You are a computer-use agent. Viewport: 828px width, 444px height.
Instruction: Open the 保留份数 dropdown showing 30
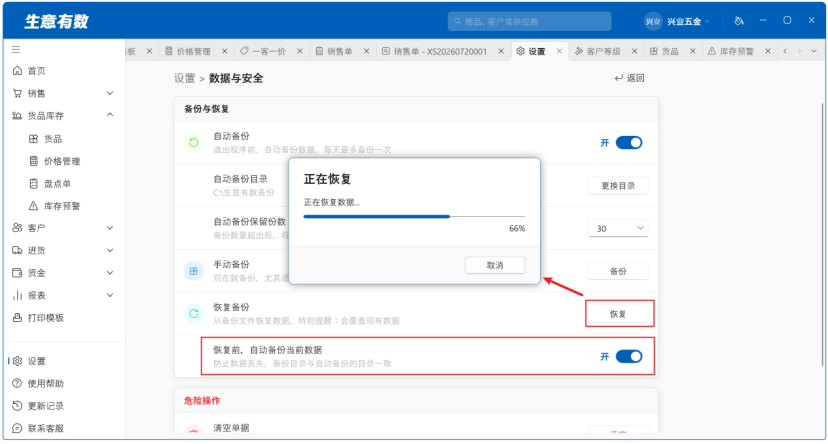tap(618, 229)
